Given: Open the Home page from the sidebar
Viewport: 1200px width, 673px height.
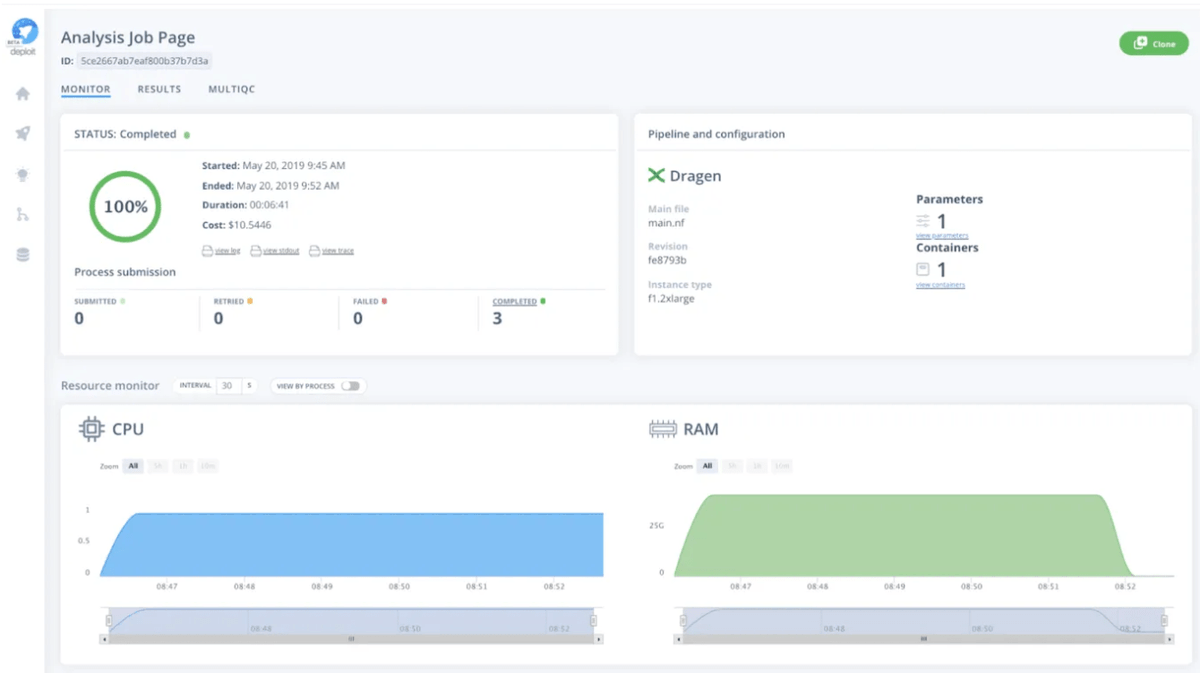Looking at the screenshot, I should click(22, 94).
